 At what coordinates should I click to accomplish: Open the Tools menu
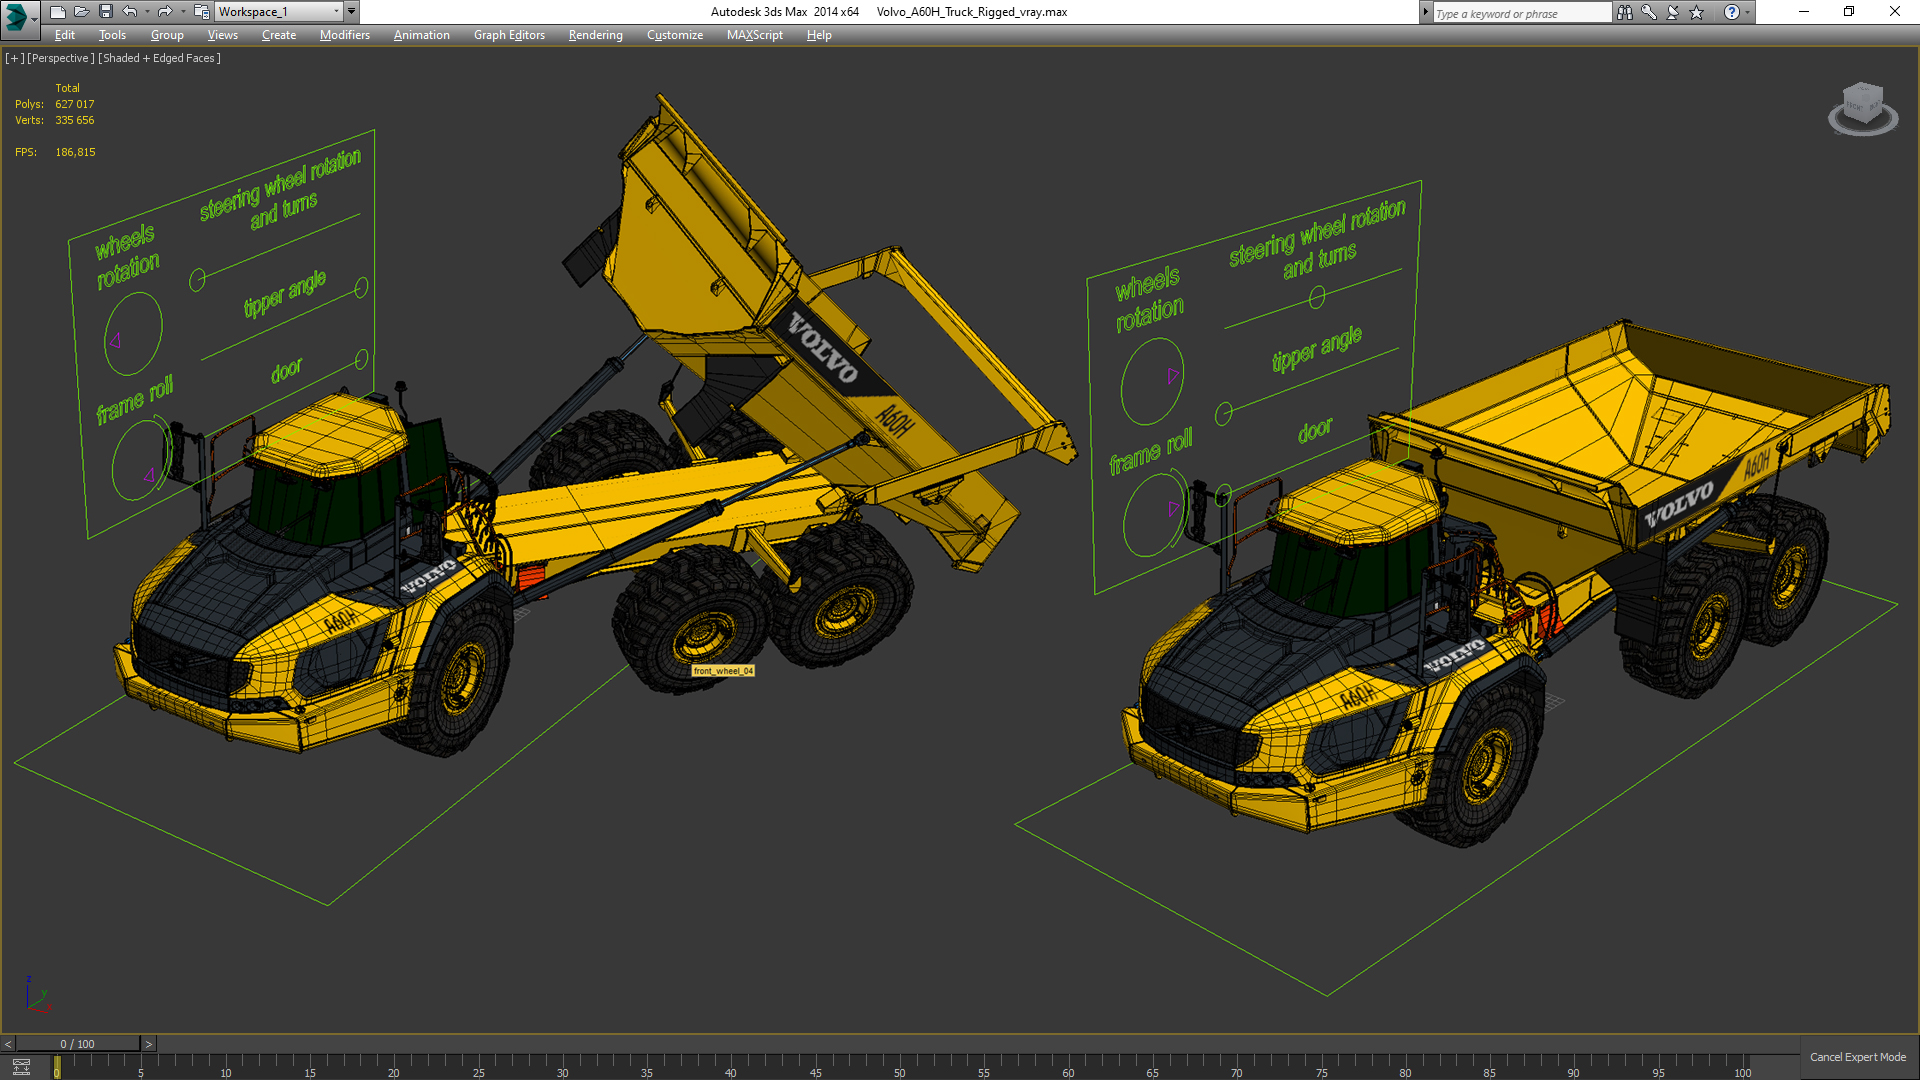pos(112,35)
